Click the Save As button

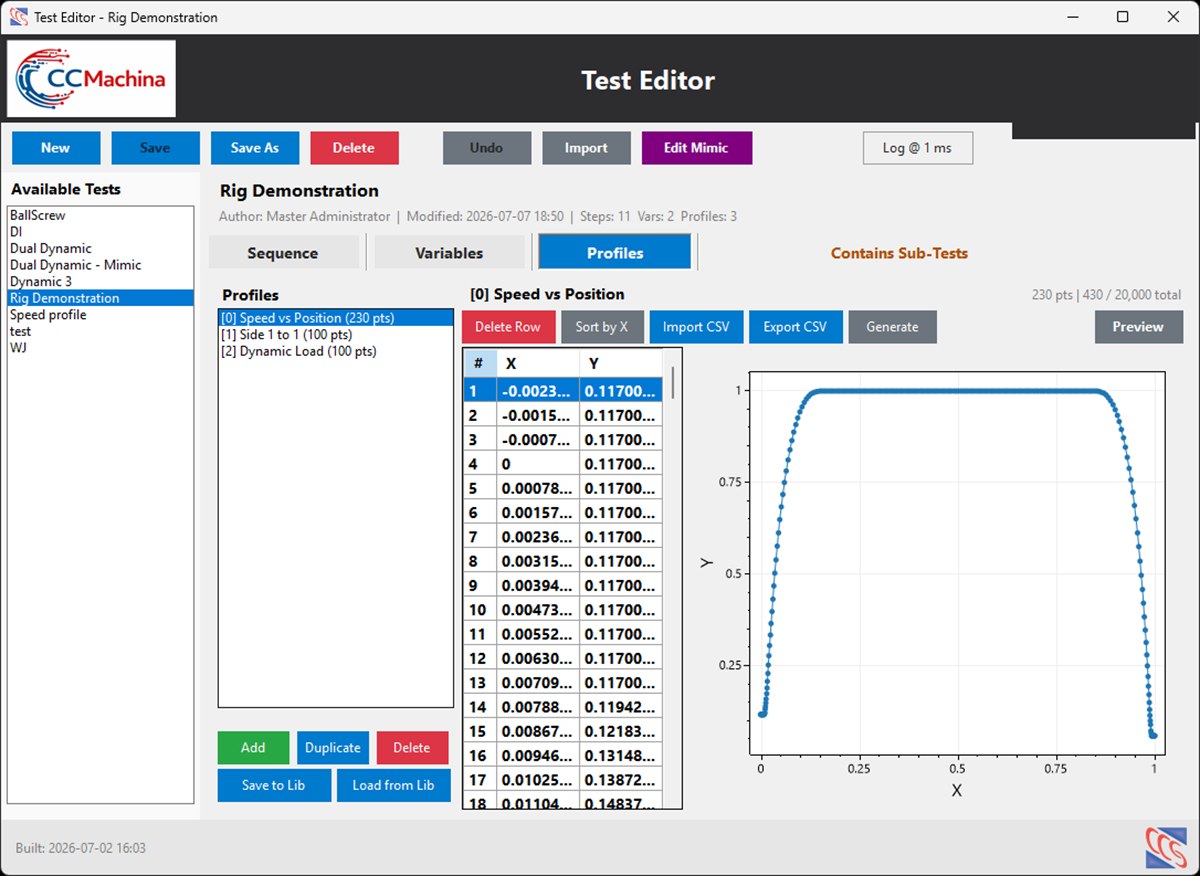coord(255,148)
